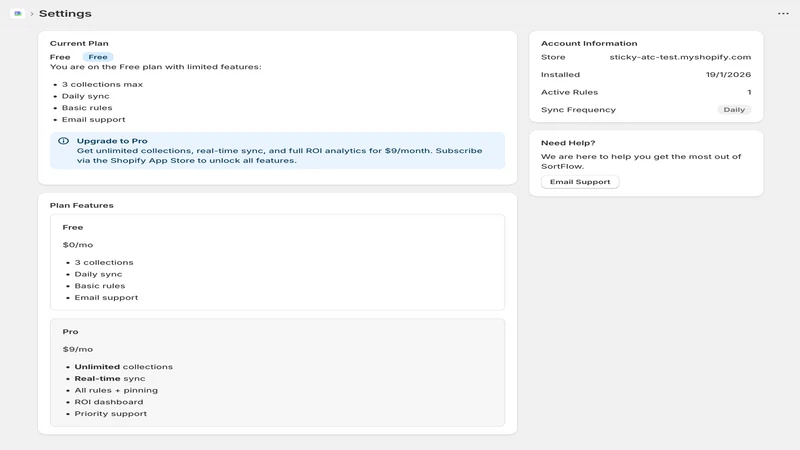Click the Active Rules label
Screen dimensions: 800x450
click(569, 92)
